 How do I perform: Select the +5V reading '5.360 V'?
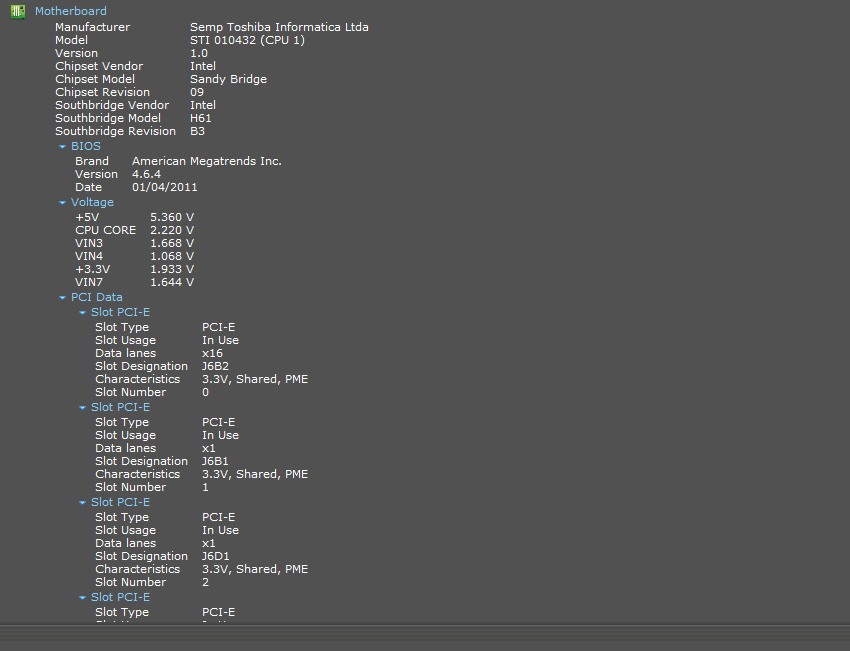pos(172,217)
